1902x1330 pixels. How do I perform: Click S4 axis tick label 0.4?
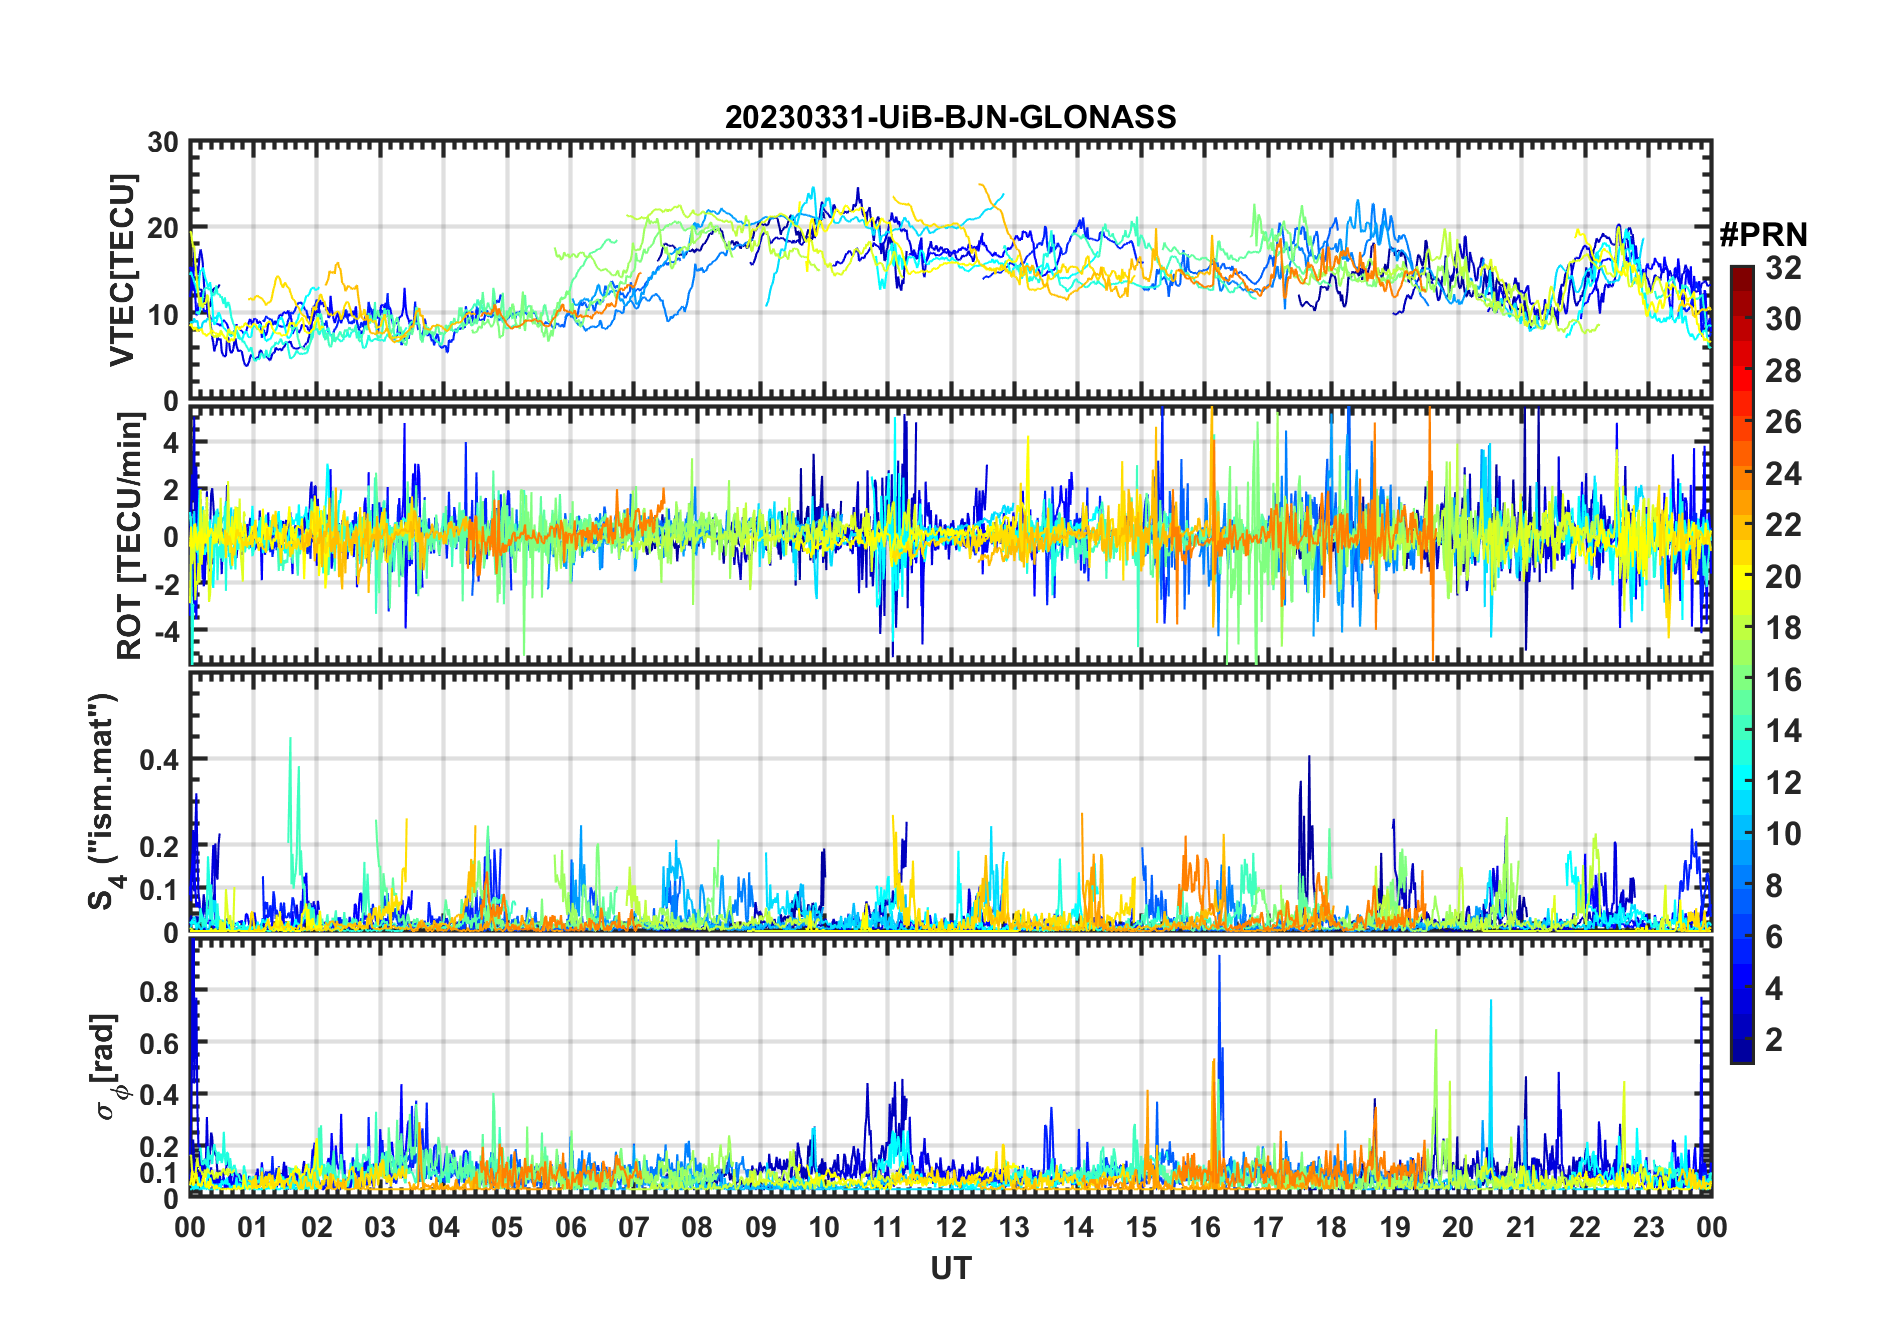pos(159,760)
